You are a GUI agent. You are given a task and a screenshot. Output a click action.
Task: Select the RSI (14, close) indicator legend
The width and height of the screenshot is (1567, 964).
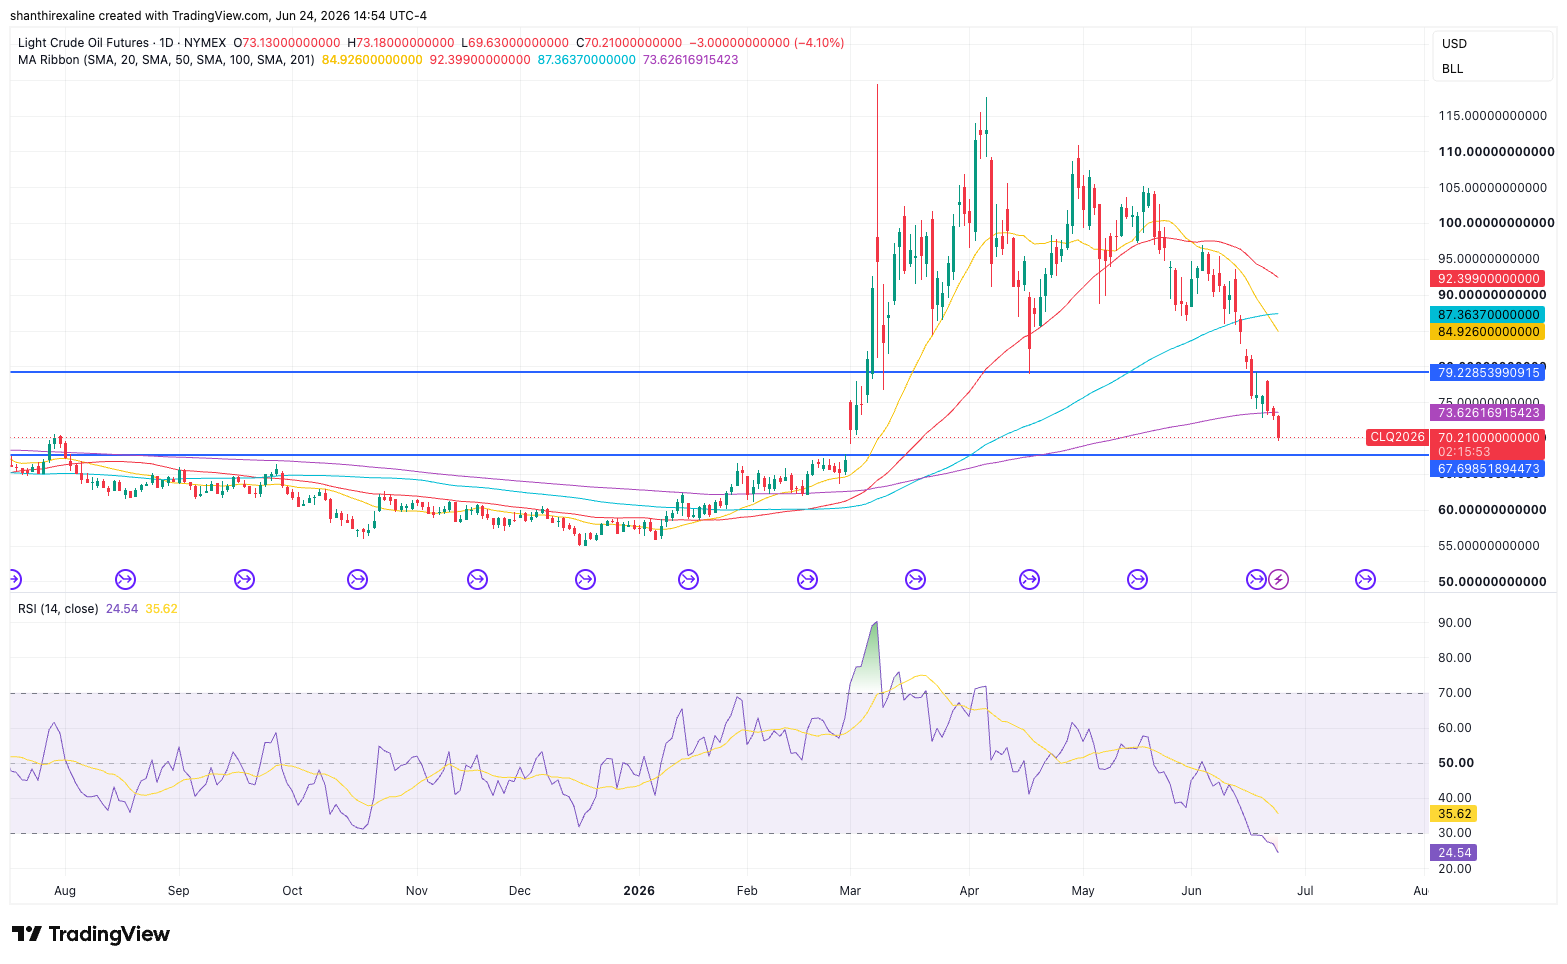point(58,608)
